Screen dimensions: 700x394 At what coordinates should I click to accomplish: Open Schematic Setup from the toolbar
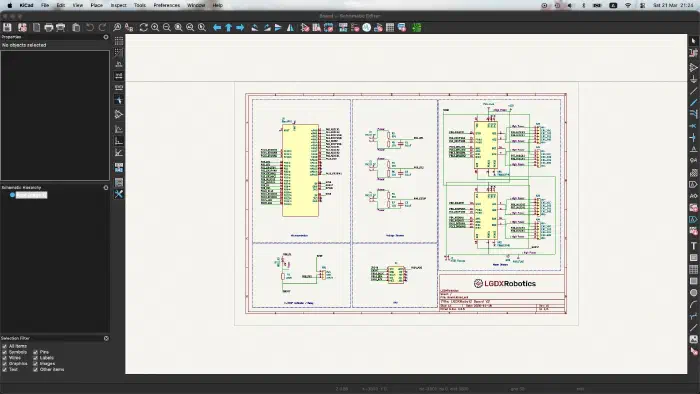(x=22, y=28)
